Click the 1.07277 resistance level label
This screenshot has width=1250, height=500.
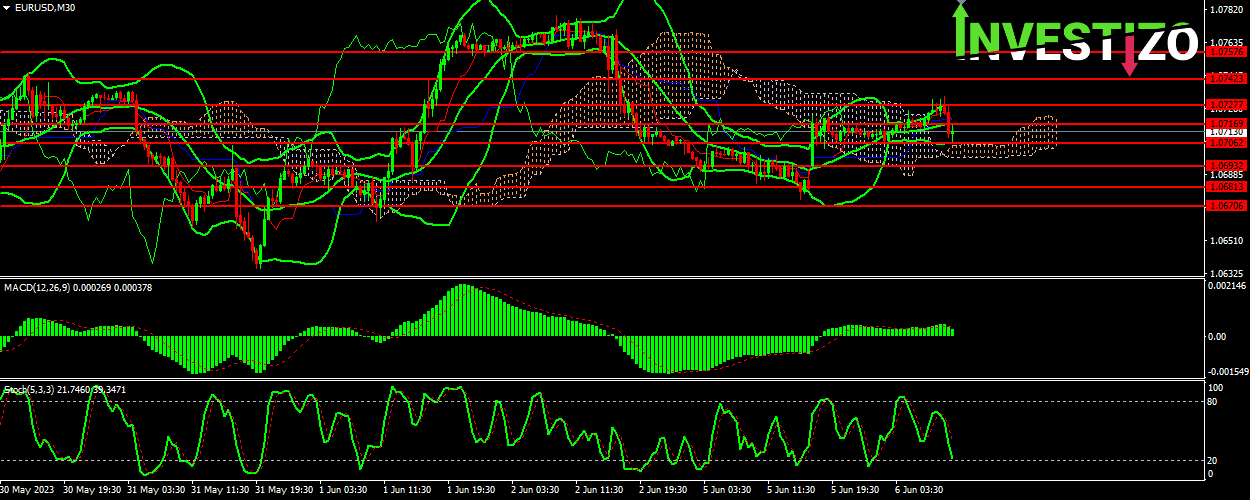pos(1225,105)
